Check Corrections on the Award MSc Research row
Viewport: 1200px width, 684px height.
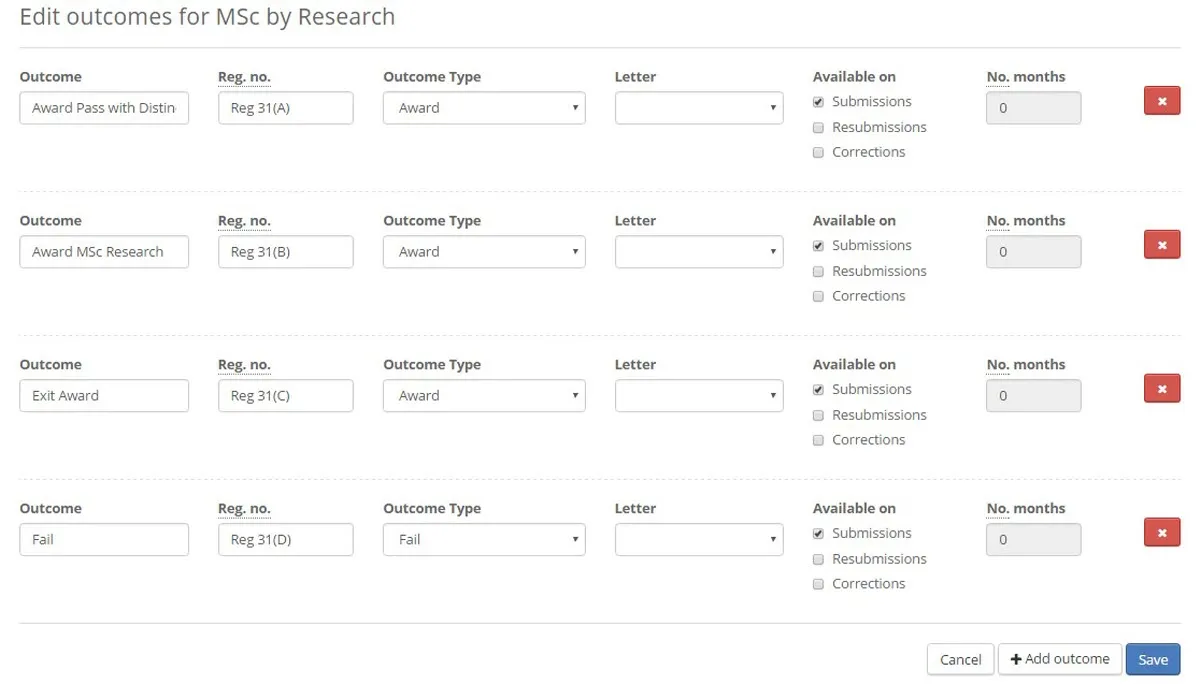click(818, 295)
